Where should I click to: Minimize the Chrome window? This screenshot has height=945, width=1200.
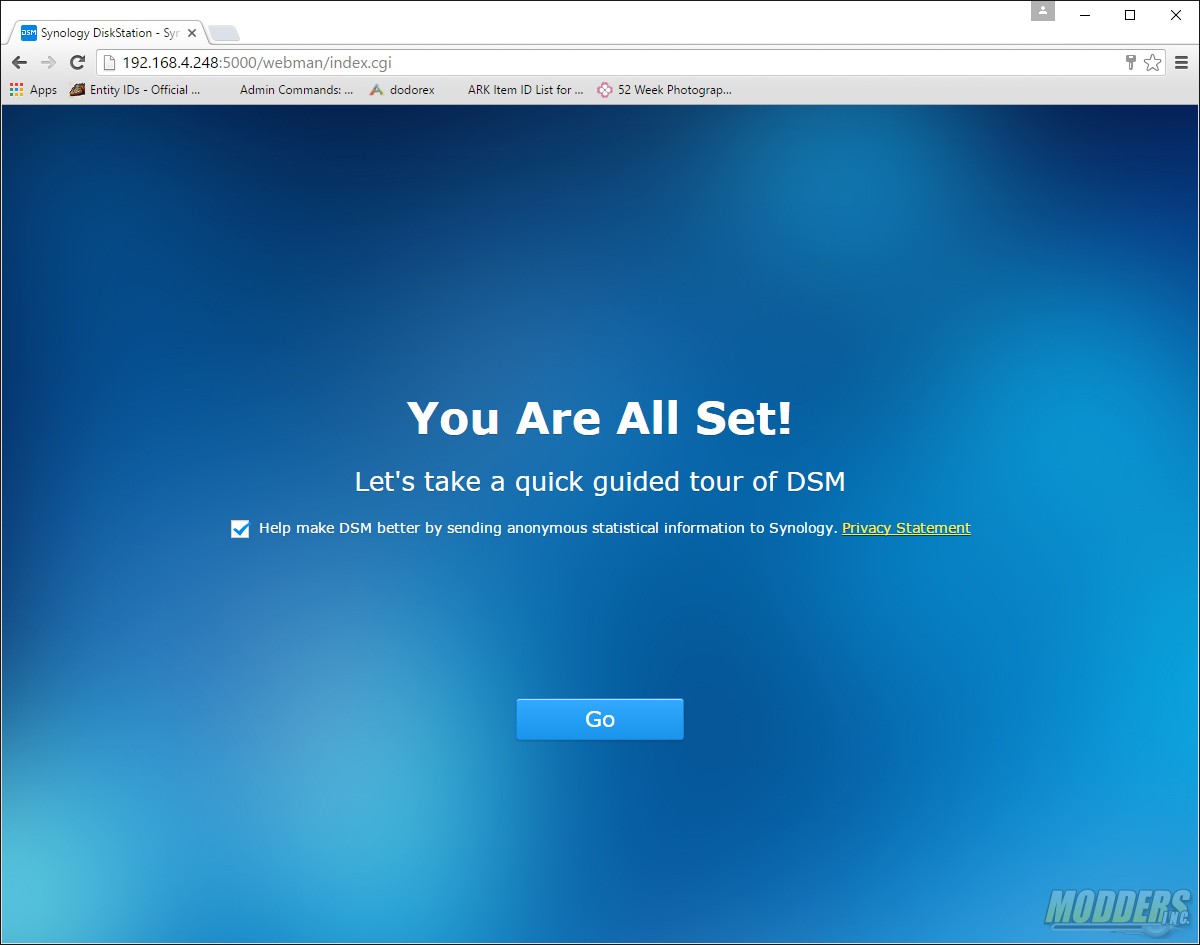(1085, 15)
